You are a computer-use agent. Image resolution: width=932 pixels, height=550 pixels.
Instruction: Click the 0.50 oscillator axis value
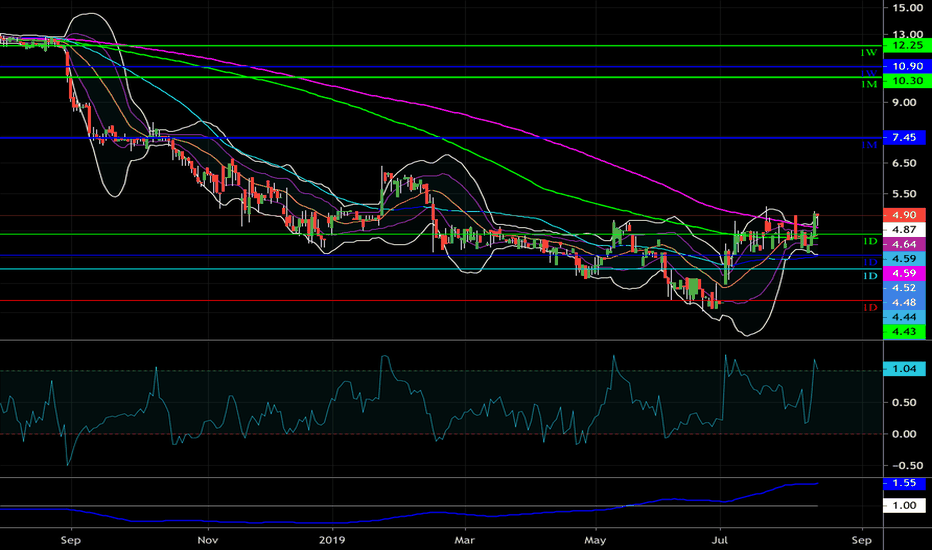coord(904,403)
